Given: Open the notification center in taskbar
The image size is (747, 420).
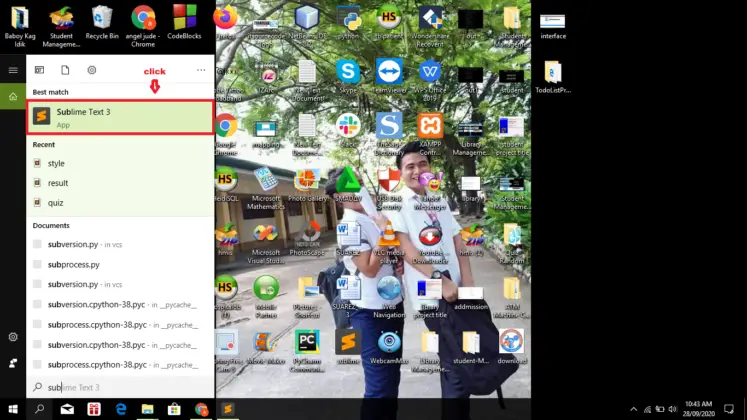Looking at the screenshot, I should 730,409.
